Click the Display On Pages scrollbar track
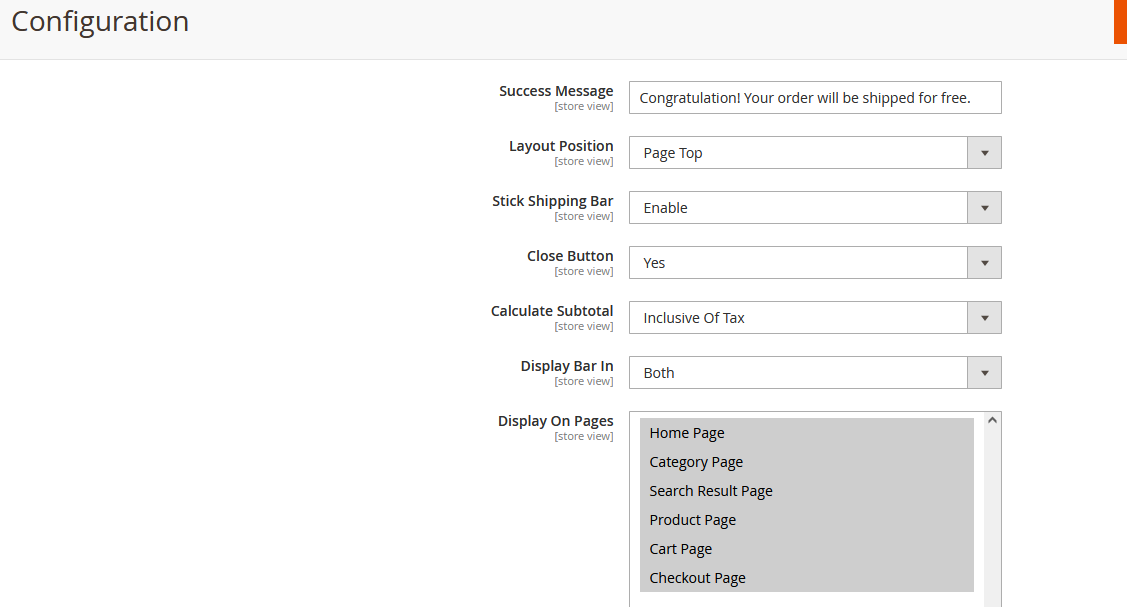 click(x=992, y=520)
